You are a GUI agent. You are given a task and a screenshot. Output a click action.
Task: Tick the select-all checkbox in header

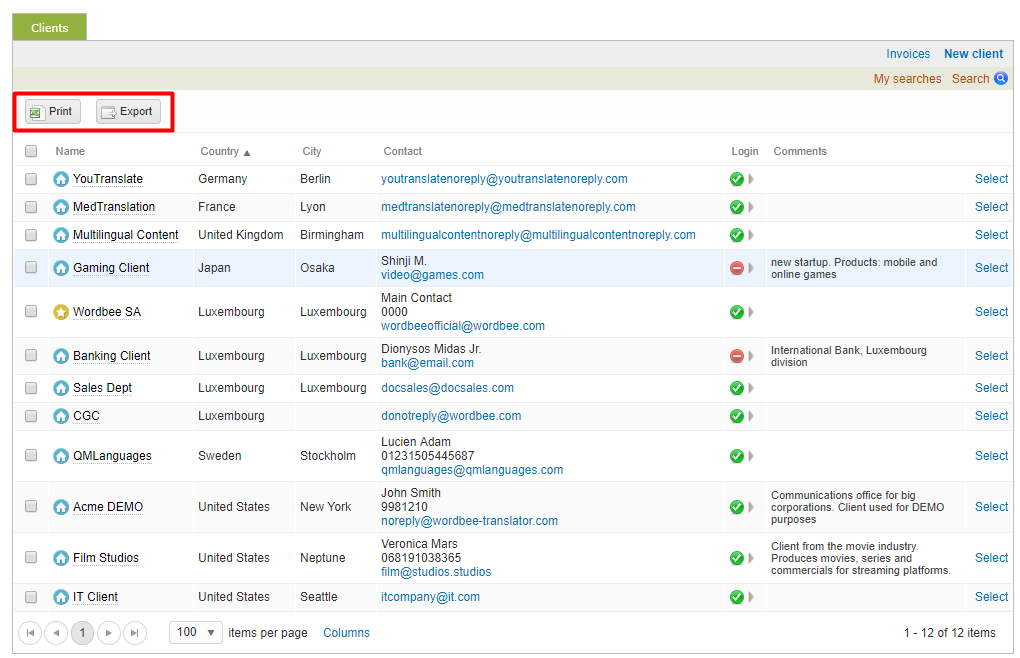pyautogui.click(x=31, y=152)
